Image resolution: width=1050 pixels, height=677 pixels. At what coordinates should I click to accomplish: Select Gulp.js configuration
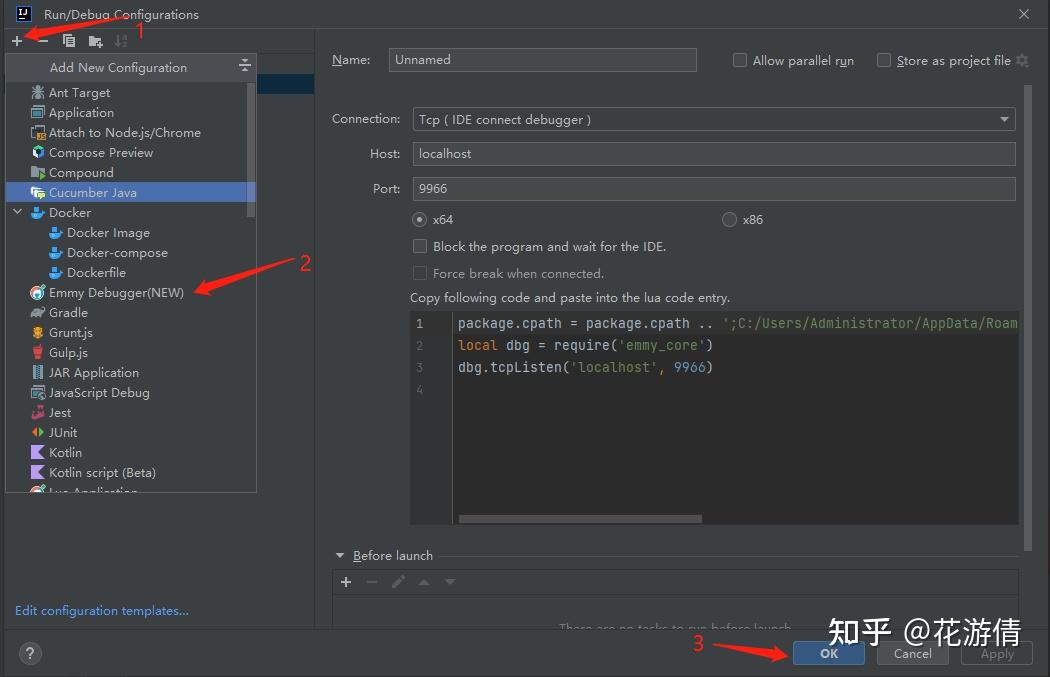tap(131, 353)
